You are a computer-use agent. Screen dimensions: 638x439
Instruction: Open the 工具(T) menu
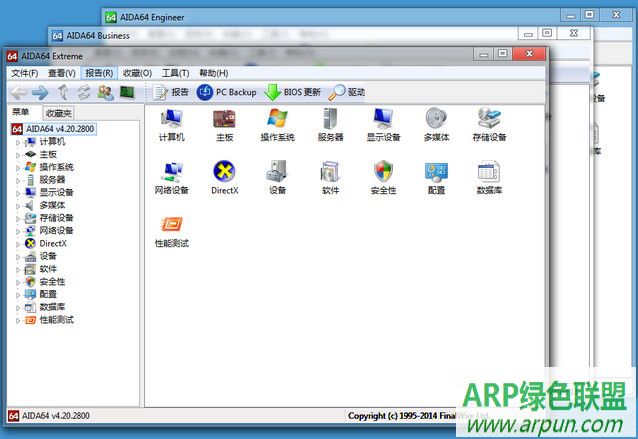pyautogui.click(x=176, y=73)
